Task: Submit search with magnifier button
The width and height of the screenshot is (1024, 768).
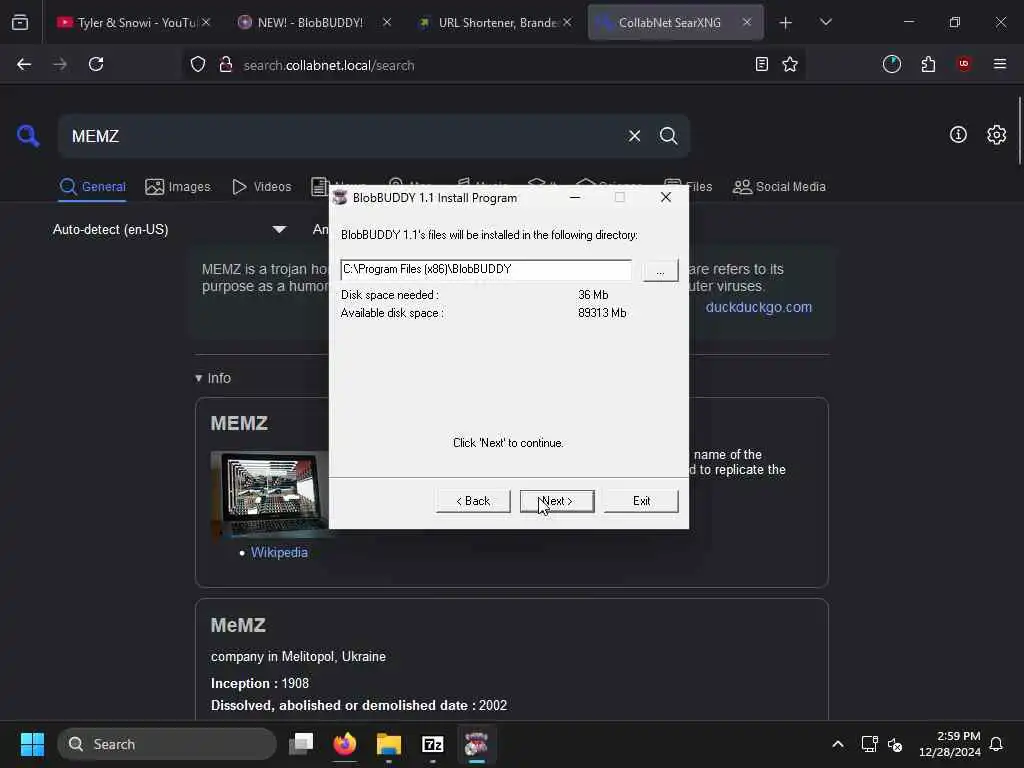Action: tap(668, 136)
